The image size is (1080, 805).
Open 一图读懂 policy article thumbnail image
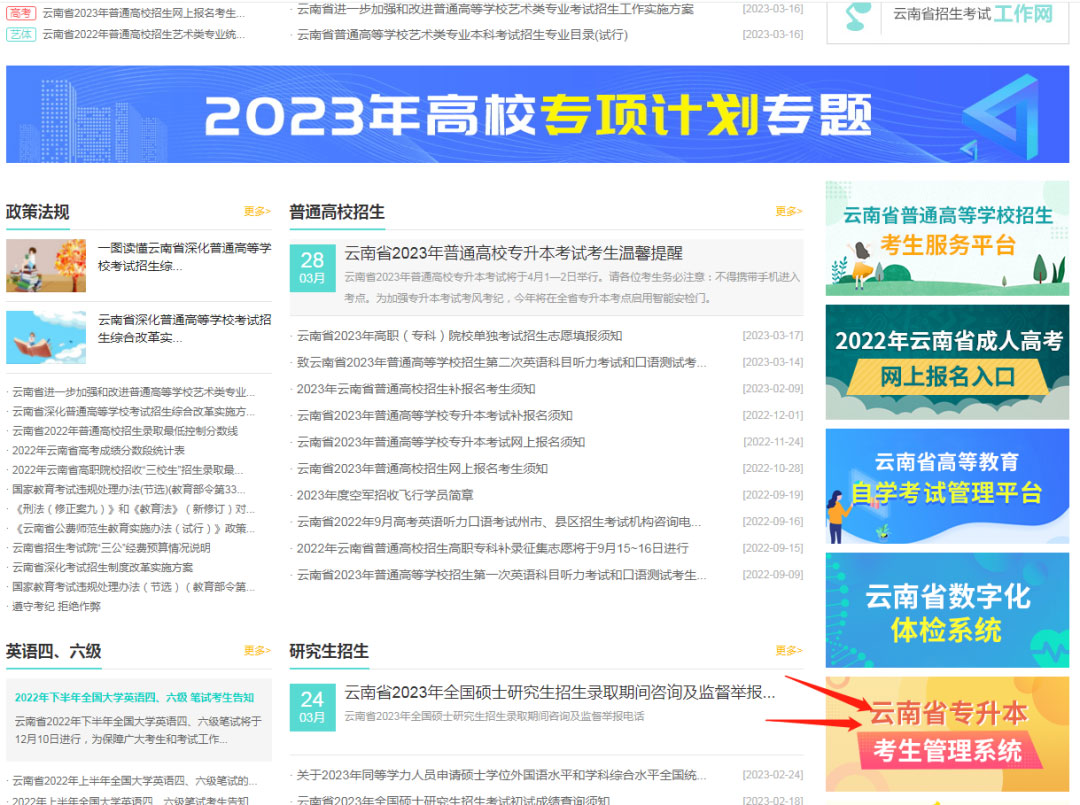(x=46, y=265)
